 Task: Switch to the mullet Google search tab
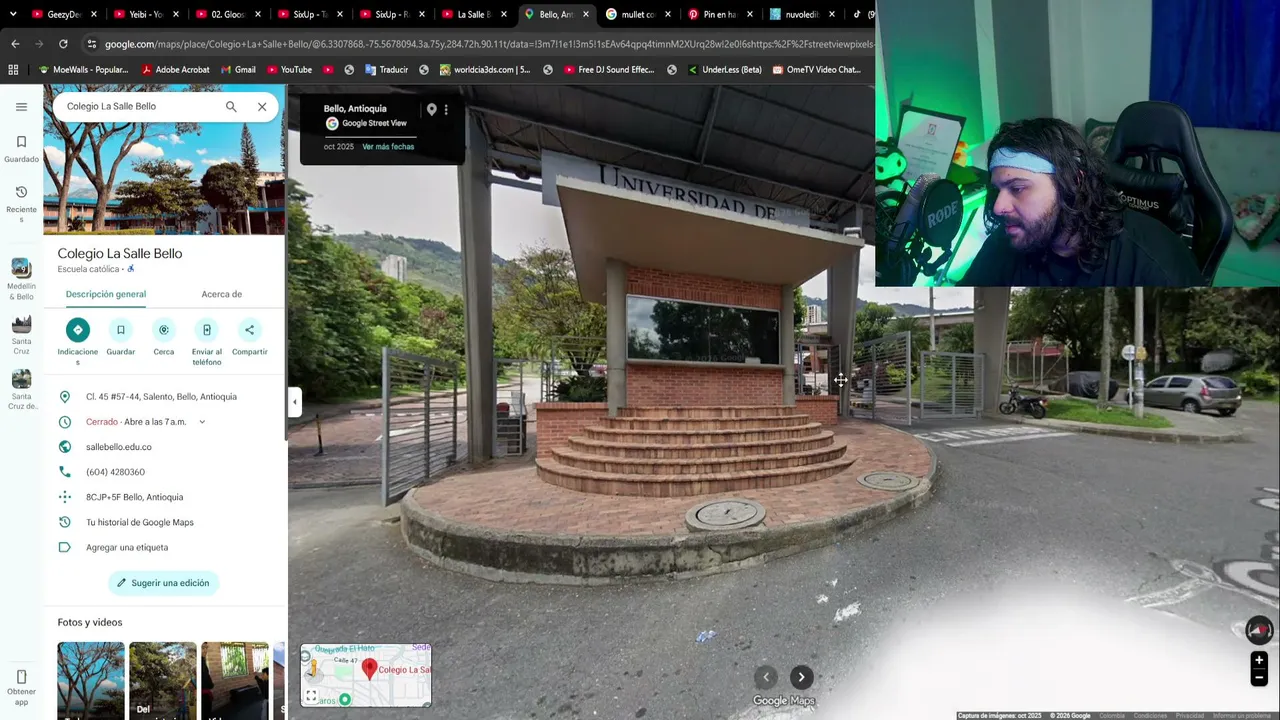[637, 14]
